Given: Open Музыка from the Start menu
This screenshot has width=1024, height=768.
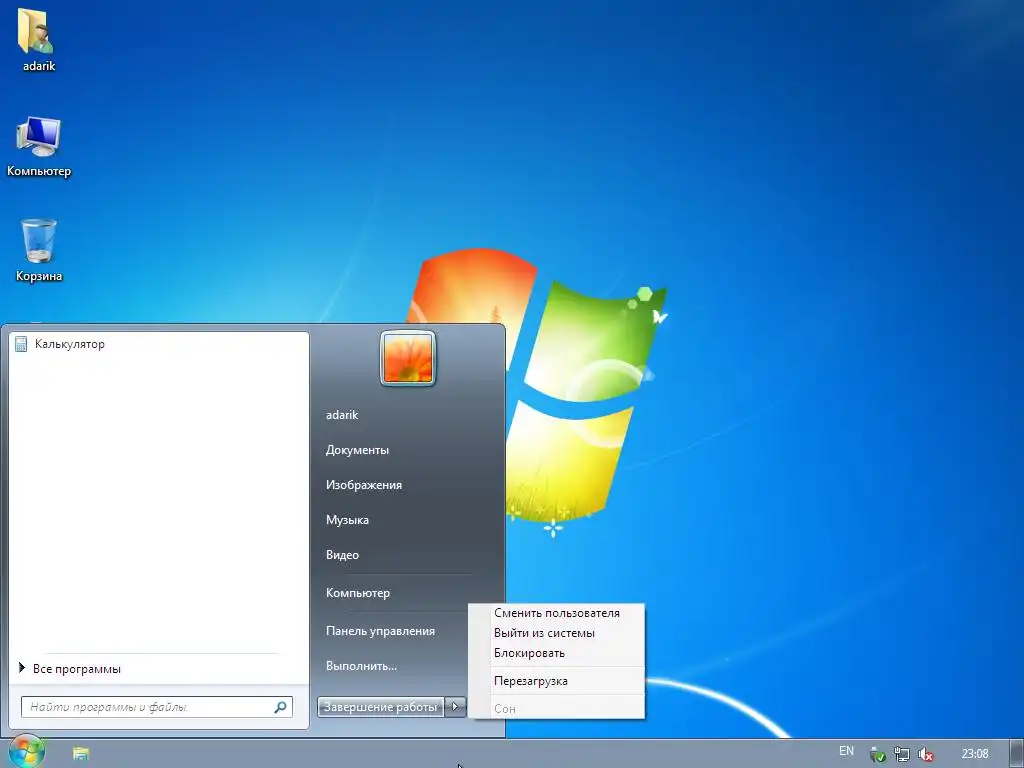Looking at the screenshot, I should pyautogui.click(x=347, y=520).
